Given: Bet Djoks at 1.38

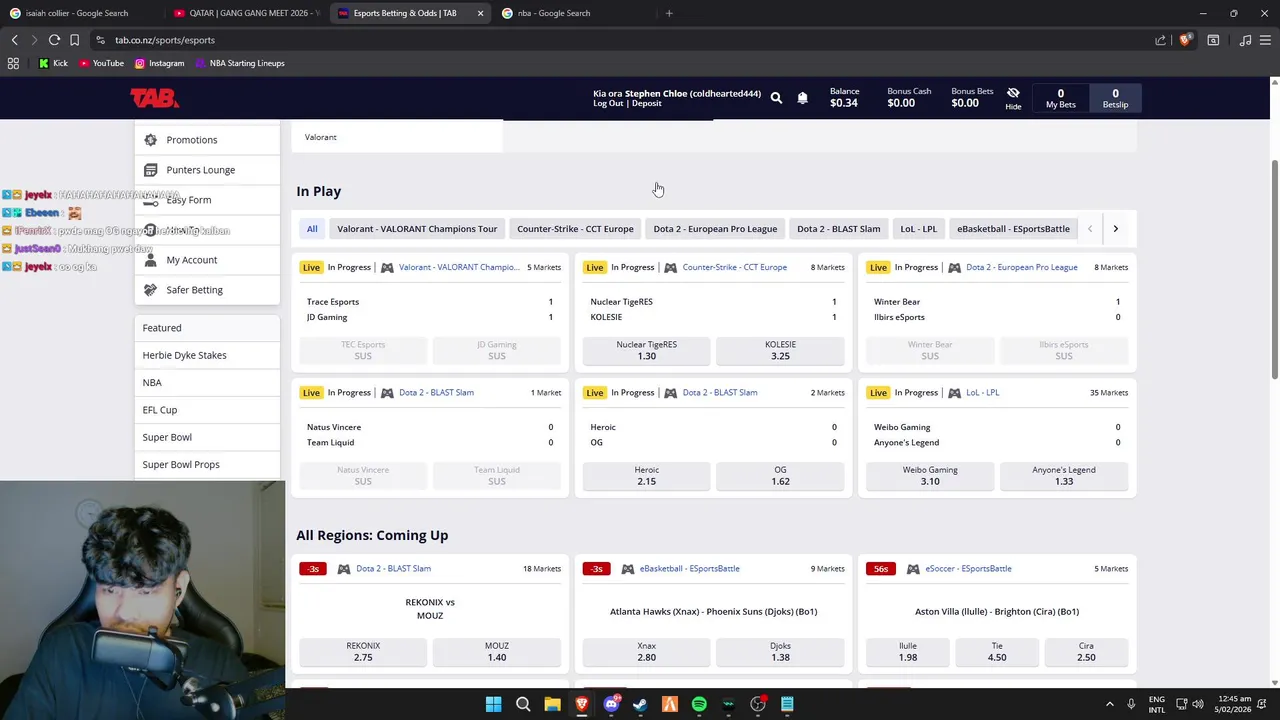Looking at the screenshot, I should click(780, 651).
